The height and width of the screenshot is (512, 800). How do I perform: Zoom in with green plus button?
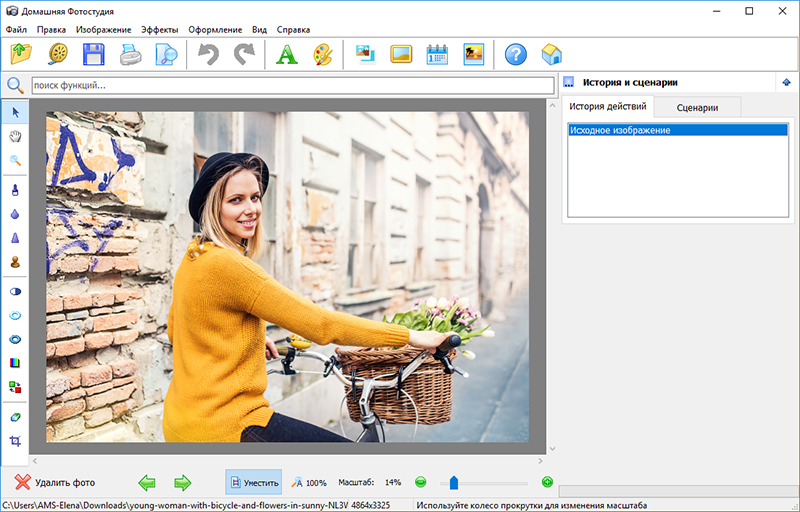tap(547, 482)
